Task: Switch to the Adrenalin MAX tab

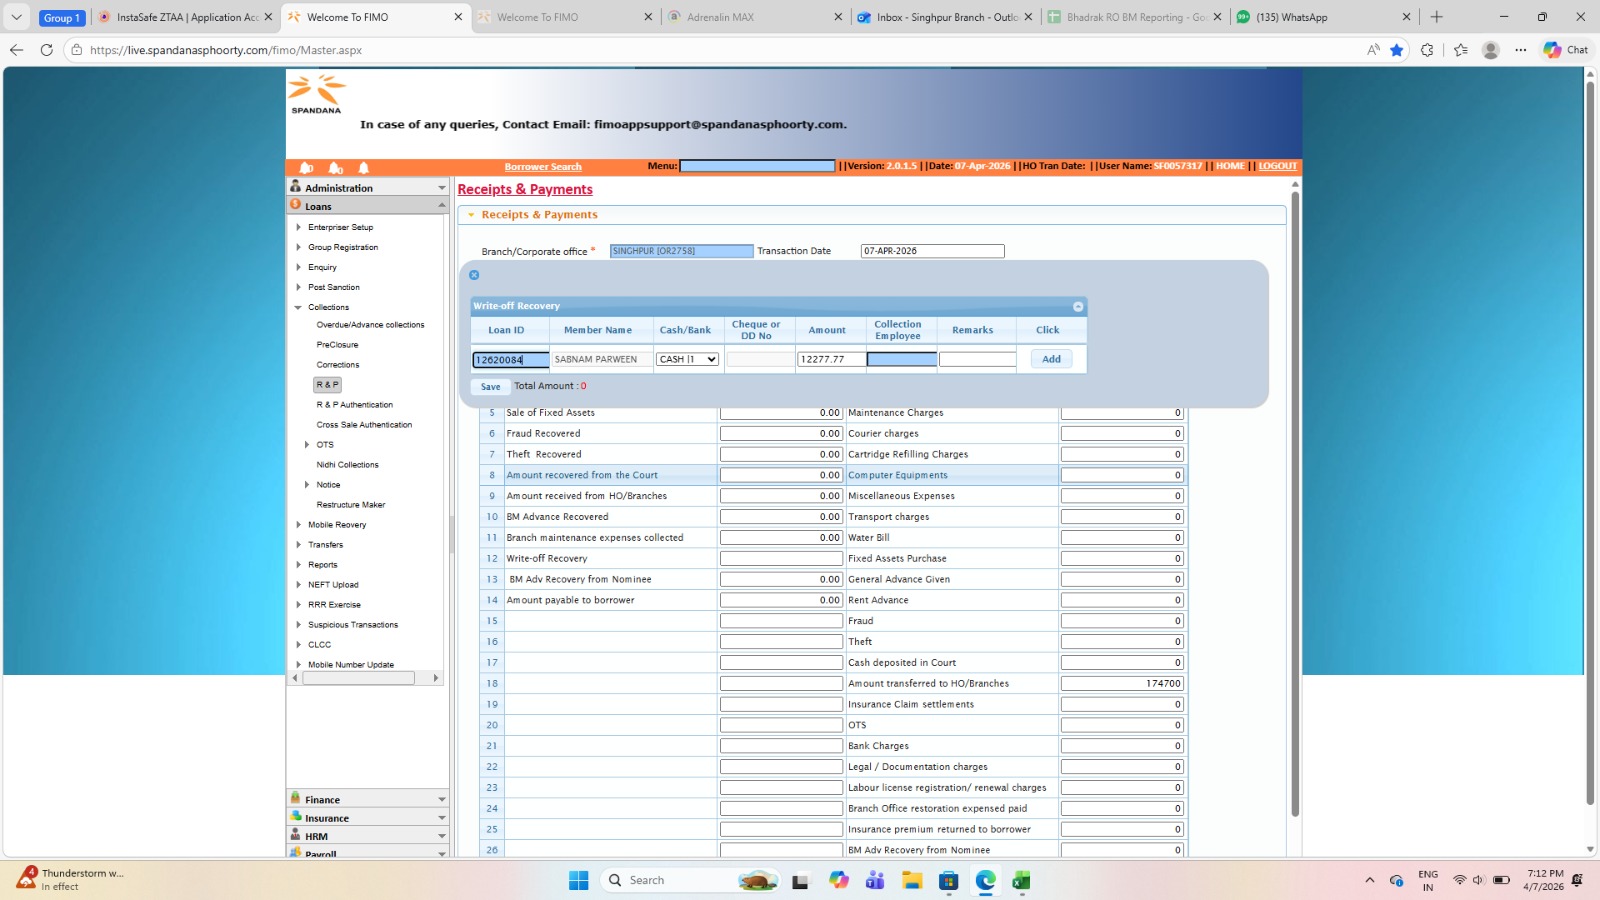Action: (720, 17)
